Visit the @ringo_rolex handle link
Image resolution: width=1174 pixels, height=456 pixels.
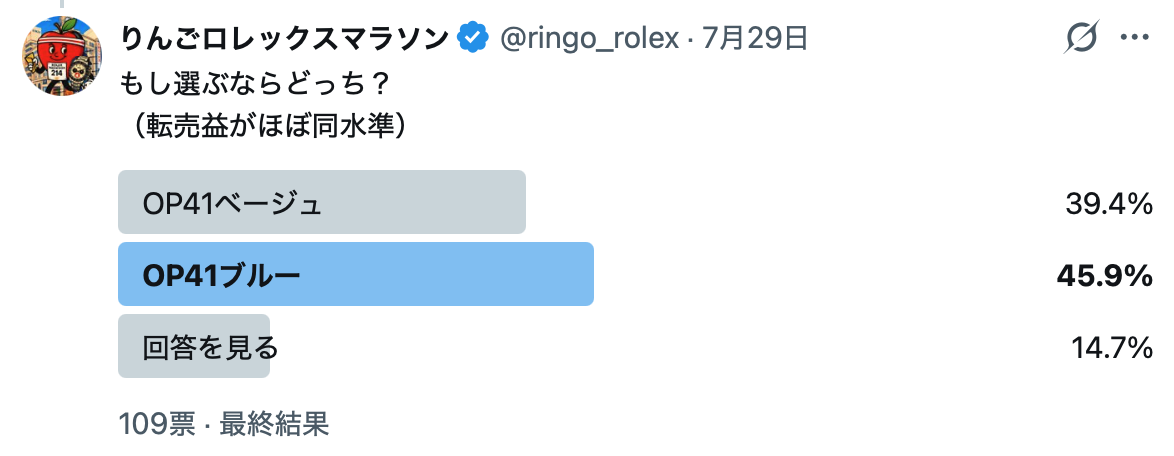(x=589, y=37)
